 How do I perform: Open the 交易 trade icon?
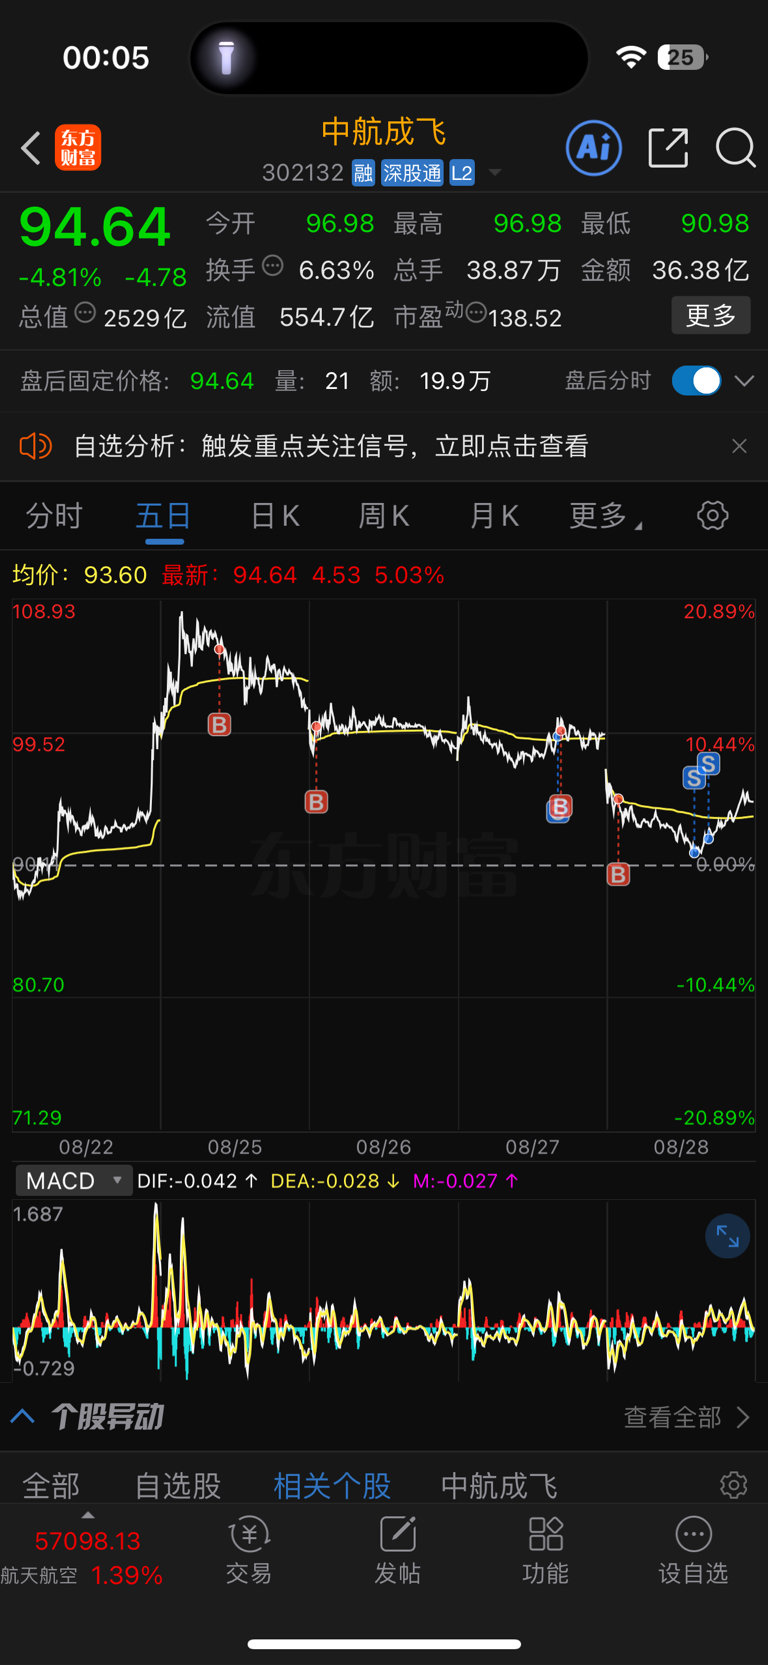[249, 1550]
